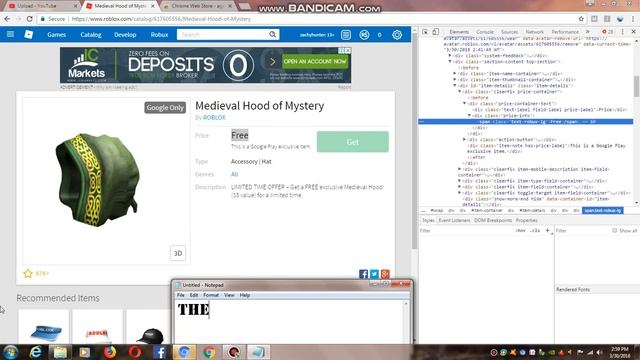Viewport: 640px width, 360px height.
Task: Open the Robux balance icon
Action: 364,35
